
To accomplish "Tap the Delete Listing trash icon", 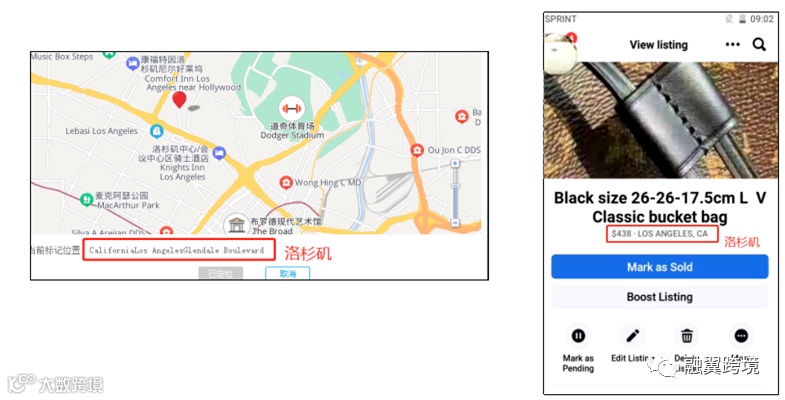I will pos(687,335).
